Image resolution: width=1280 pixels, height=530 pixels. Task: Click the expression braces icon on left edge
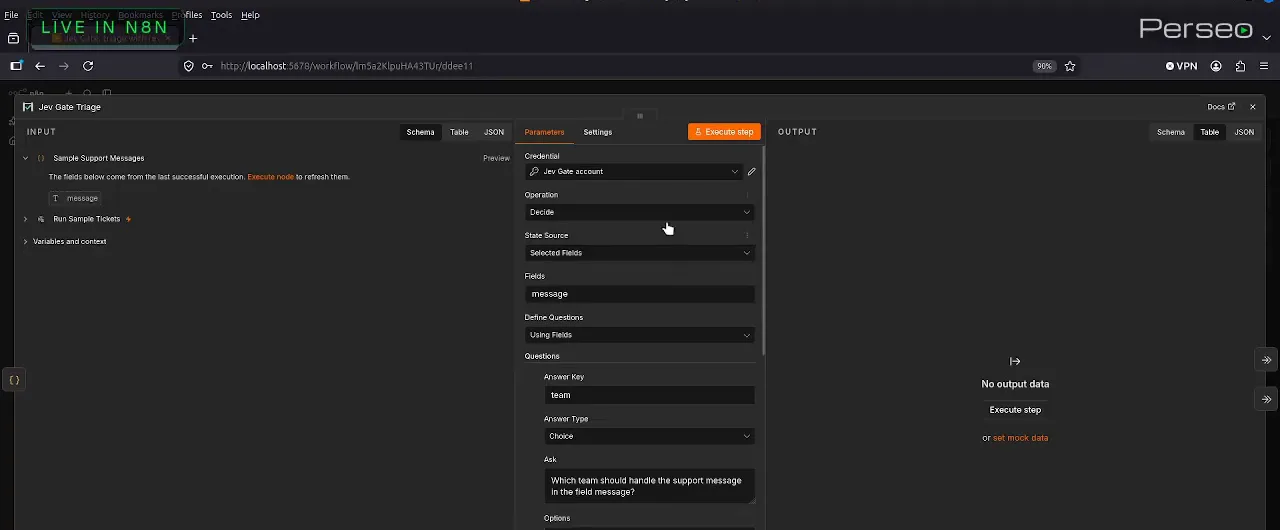pyautogui.click(x=14, y=380)
